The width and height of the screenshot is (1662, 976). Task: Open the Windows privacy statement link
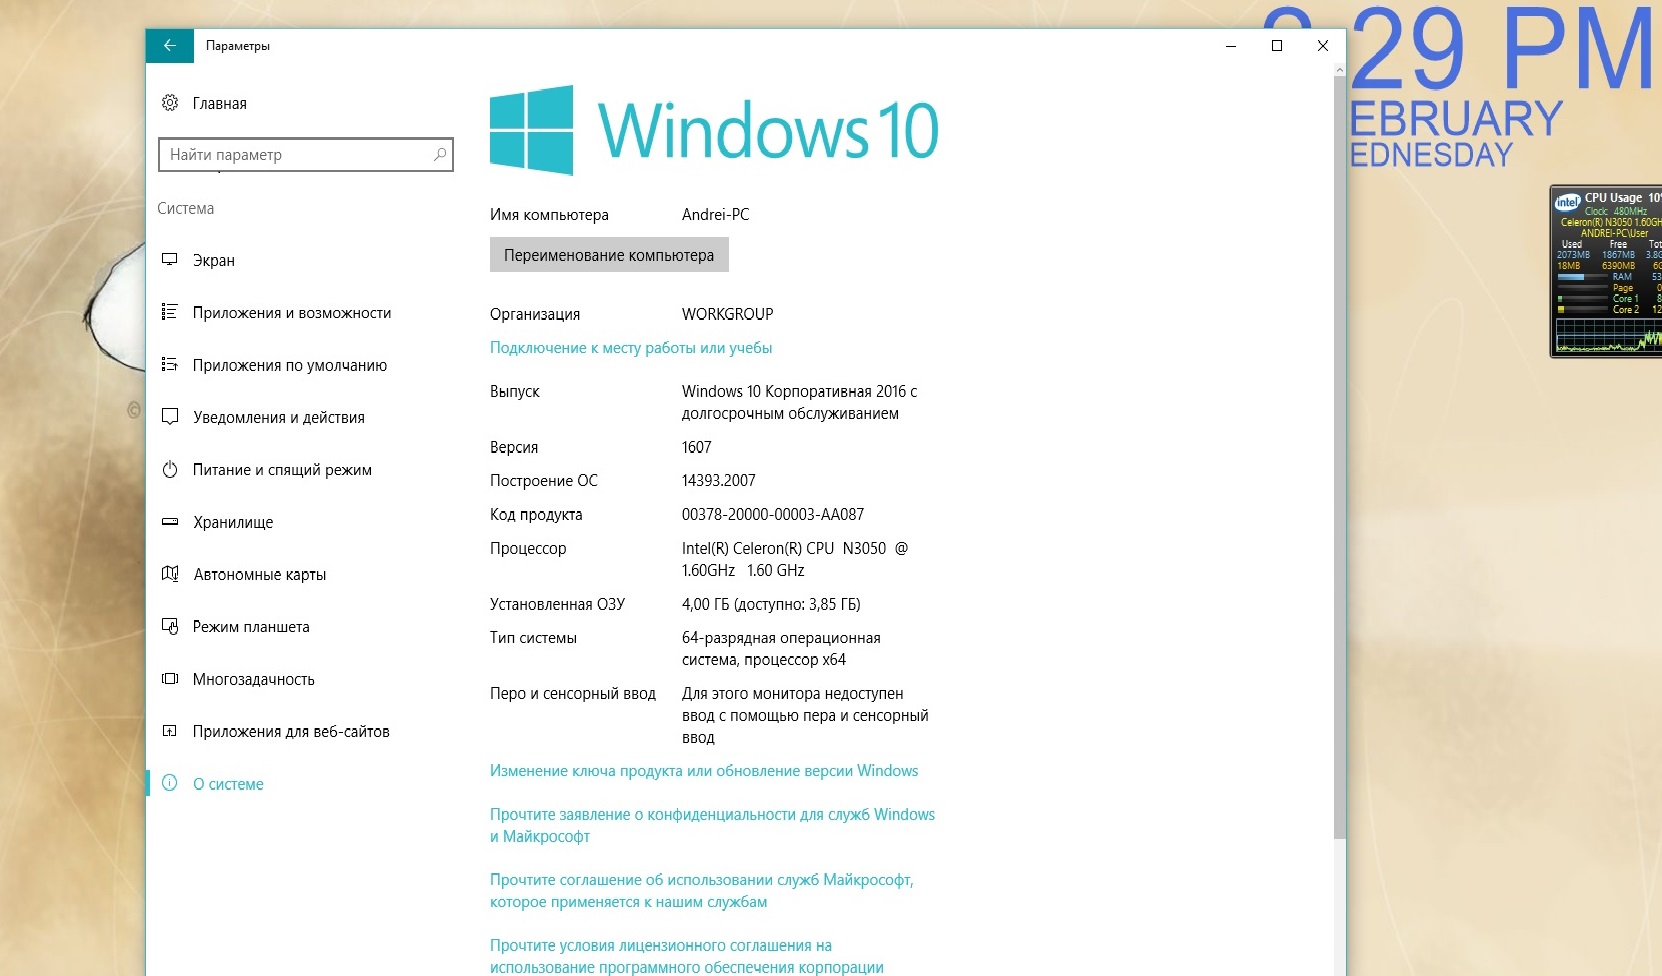click(712, 825)
